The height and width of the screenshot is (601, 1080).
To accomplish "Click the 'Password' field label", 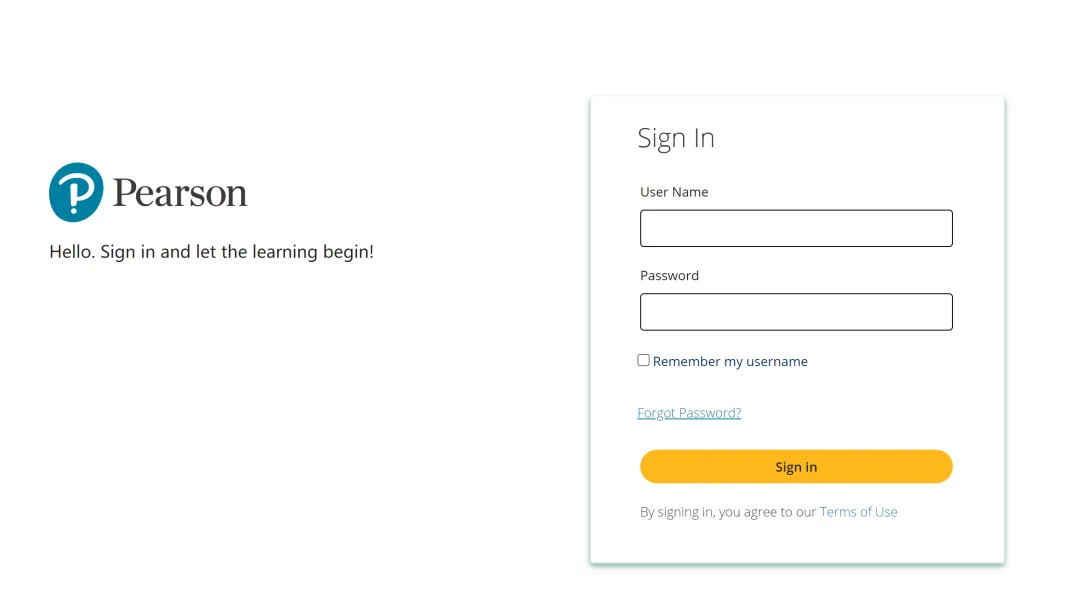I will (x=669, y=276).
